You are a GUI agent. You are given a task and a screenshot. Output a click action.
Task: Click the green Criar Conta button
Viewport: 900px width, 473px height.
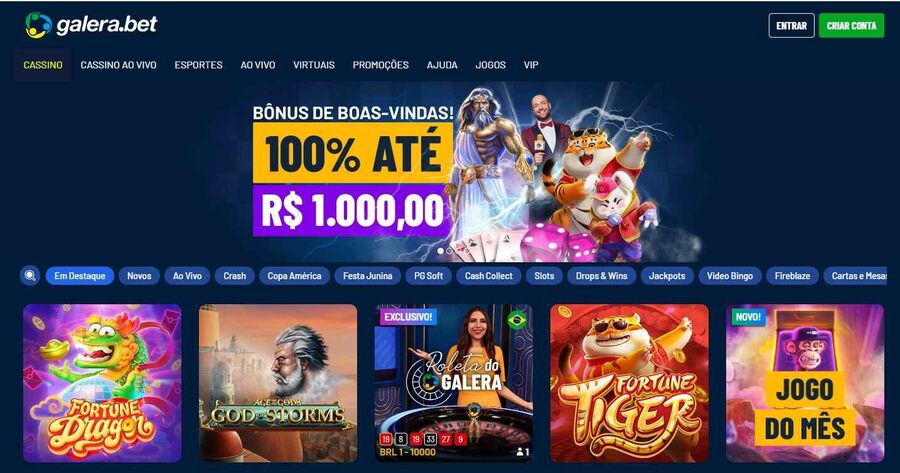tap(852, 26)
